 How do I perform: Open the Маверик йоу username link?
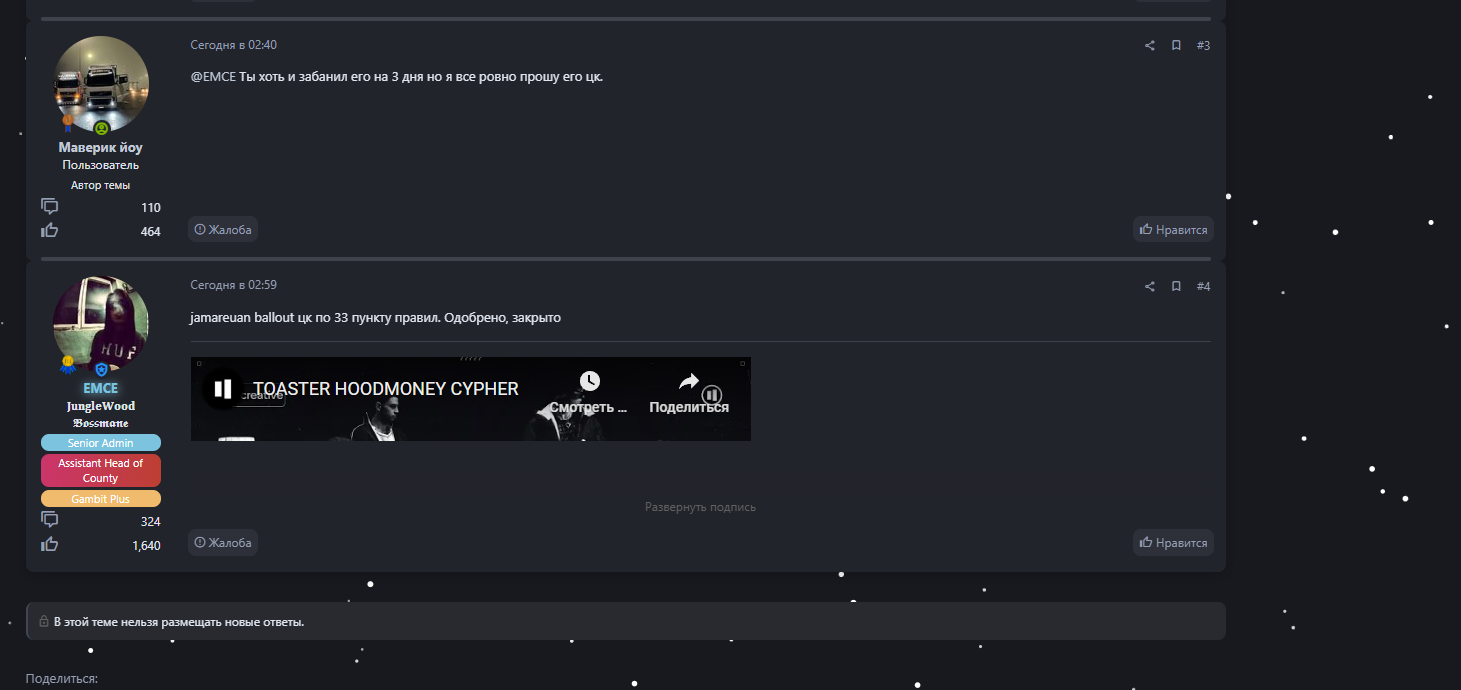[x=100, y=148]
